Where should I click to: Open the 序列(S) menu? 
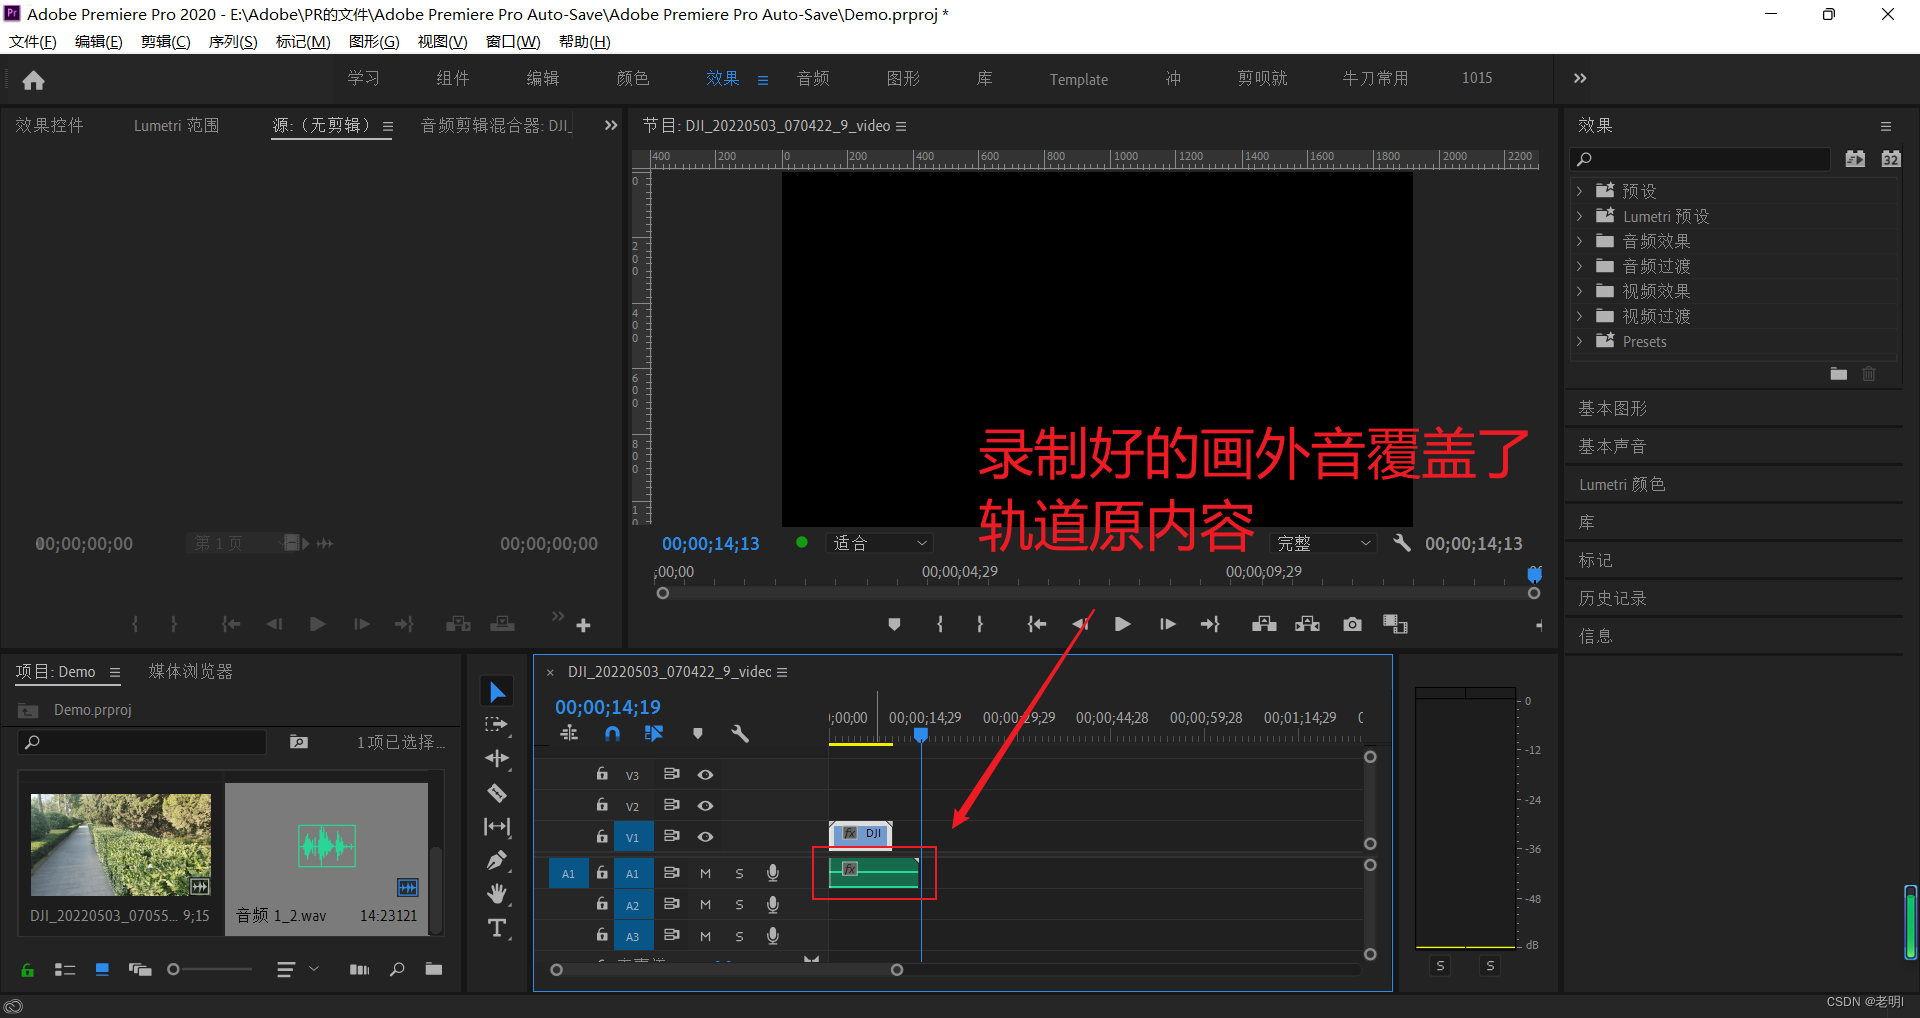pyautogui.click(x=233, y=41)
